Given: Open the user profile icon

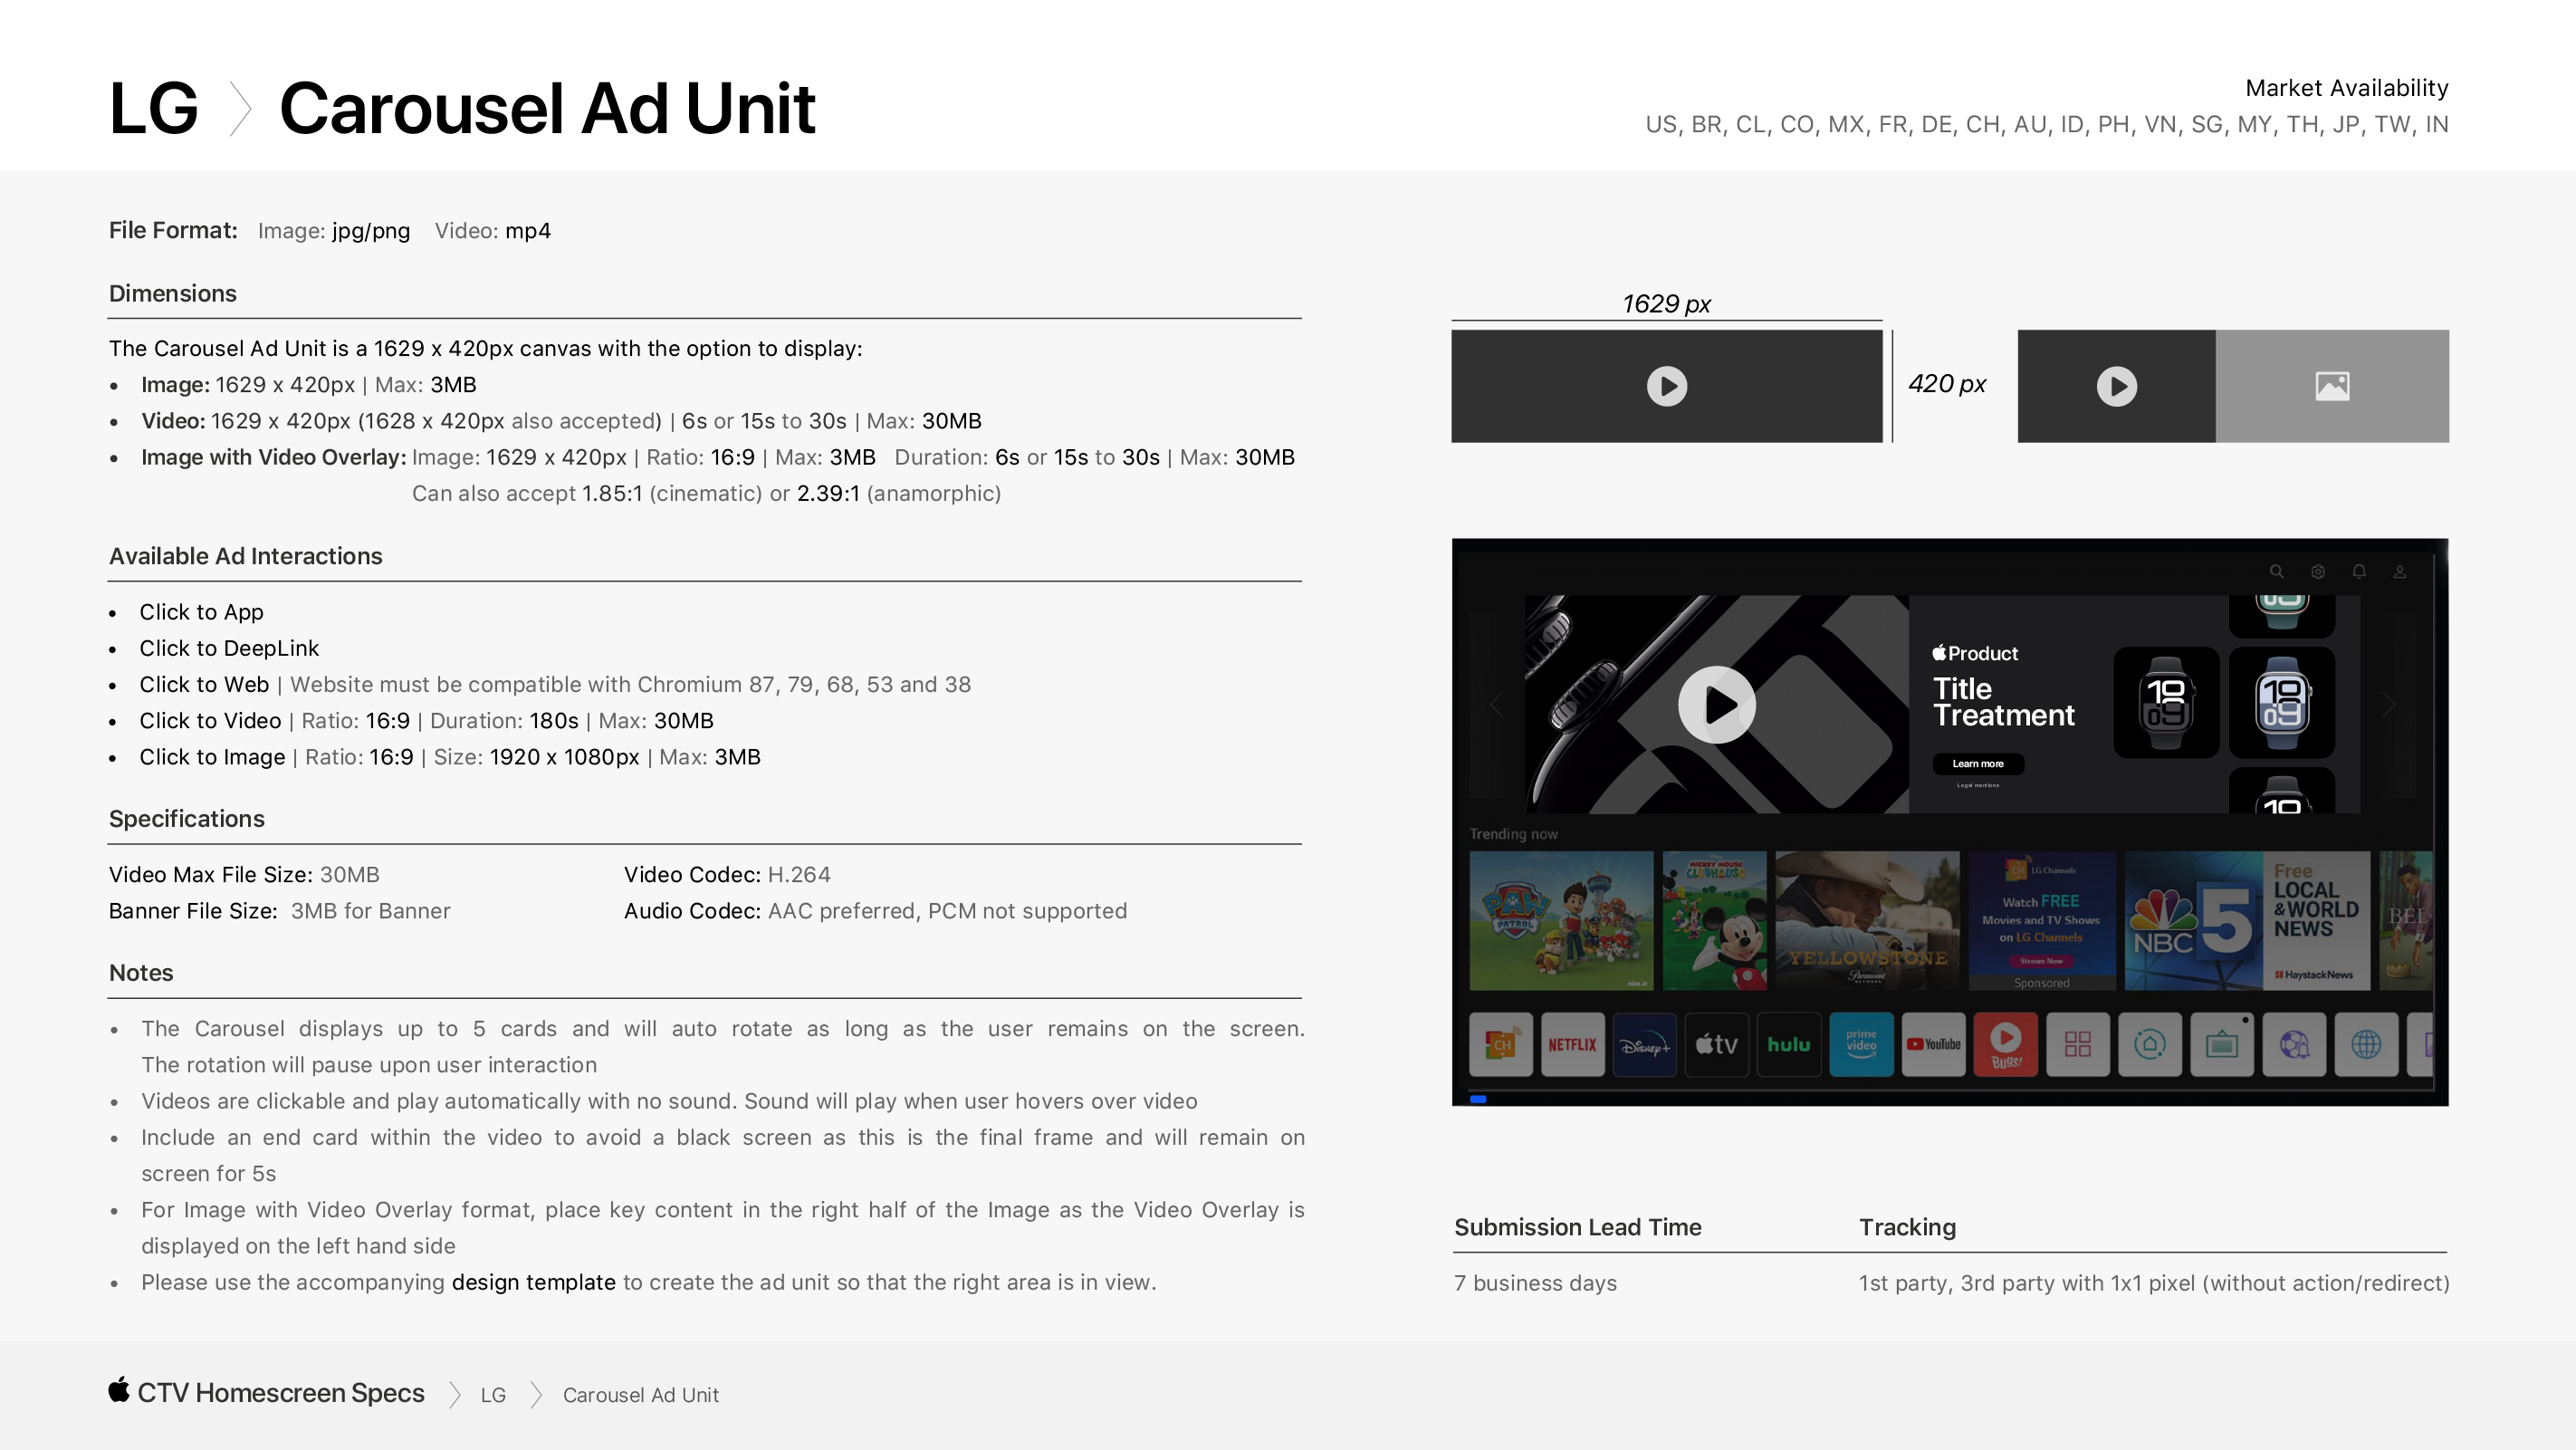Looking at the screenshot, I should pyautogui.click(x=2399, y=571).
